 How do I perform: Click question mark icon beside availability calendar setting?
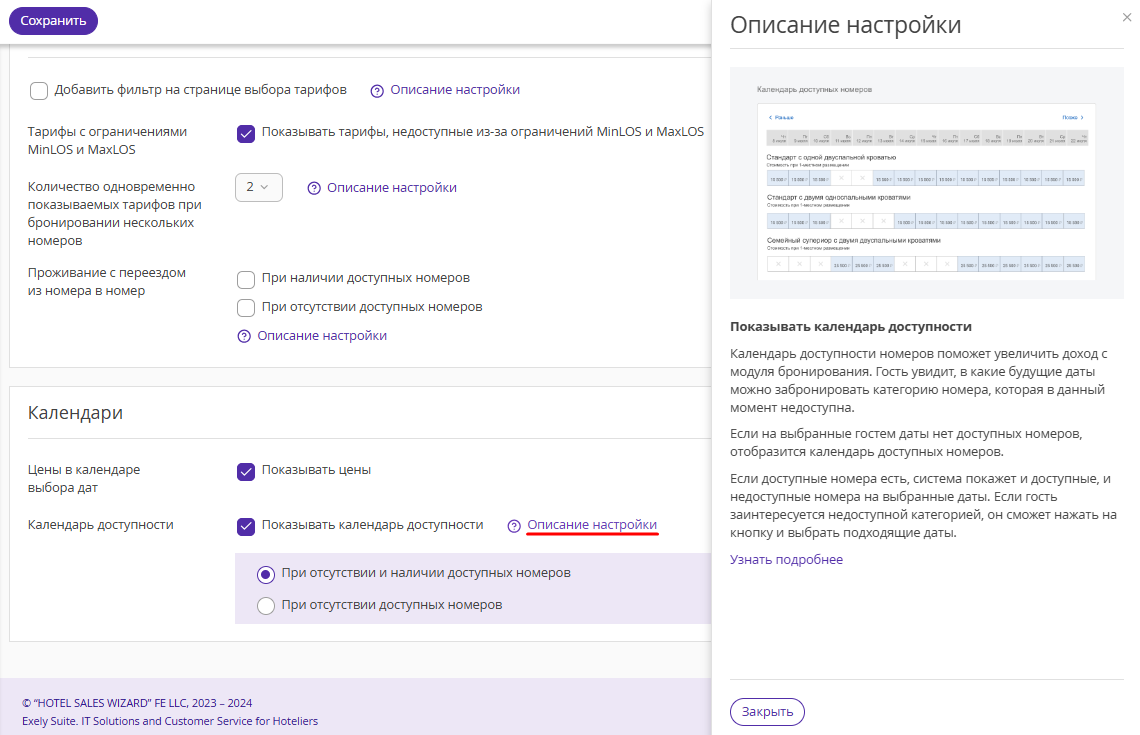[x=513, y=526]
